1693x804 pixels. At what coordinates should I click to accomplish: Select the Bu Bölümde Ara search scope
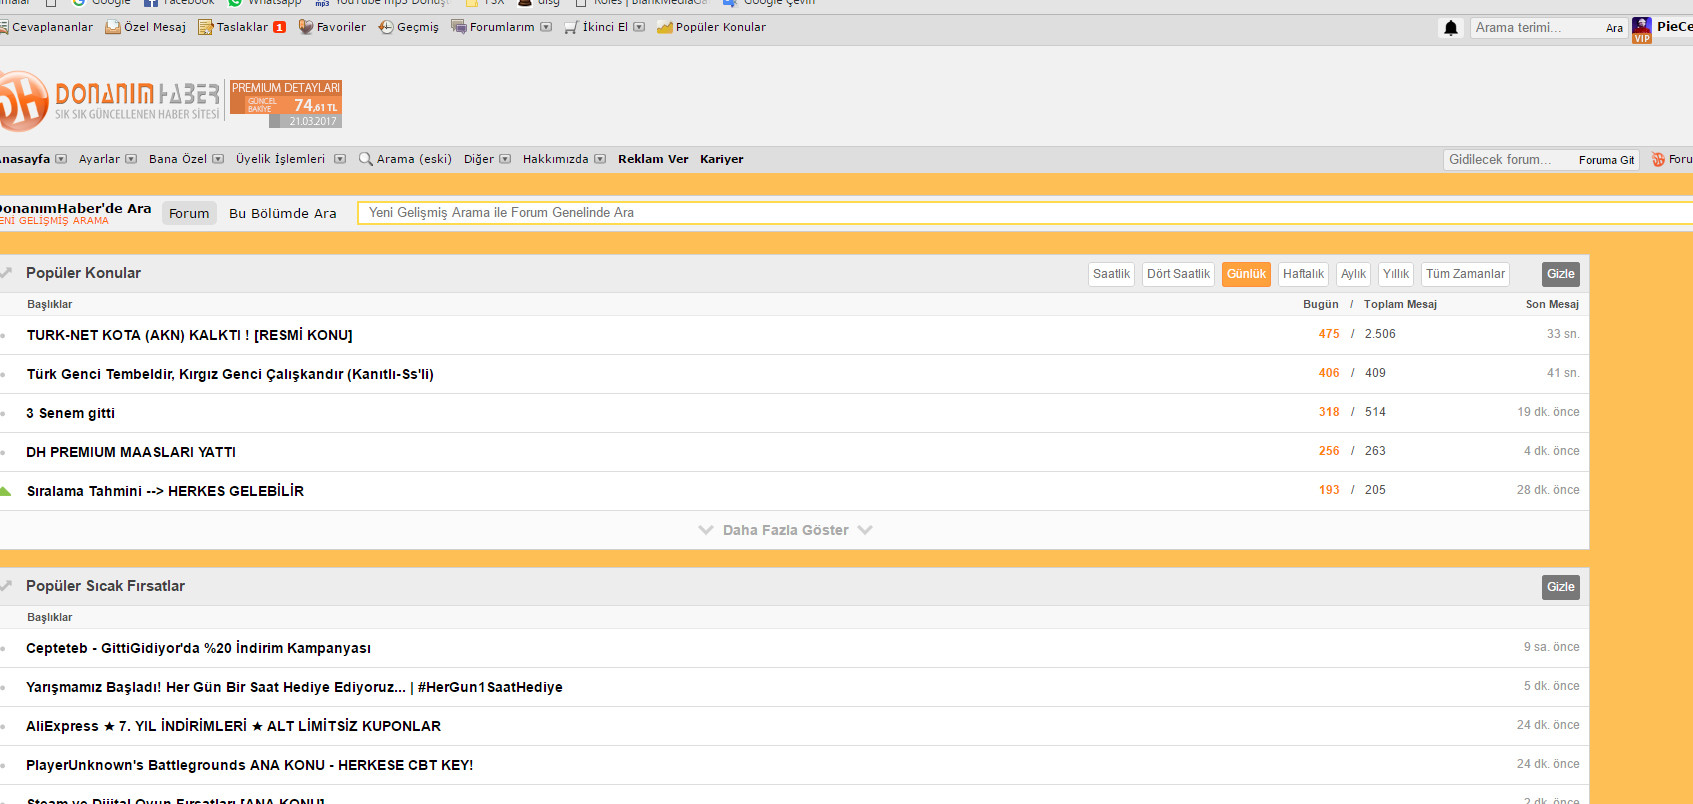click(x=283, y=213)
